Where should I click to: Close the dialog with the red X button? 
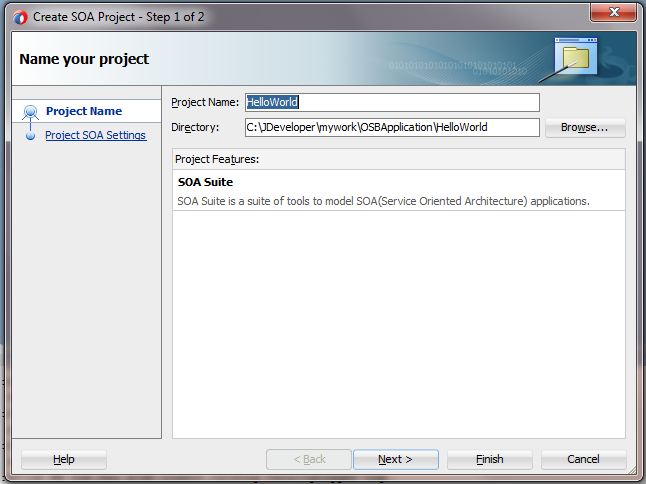click(x=613, y=12)
